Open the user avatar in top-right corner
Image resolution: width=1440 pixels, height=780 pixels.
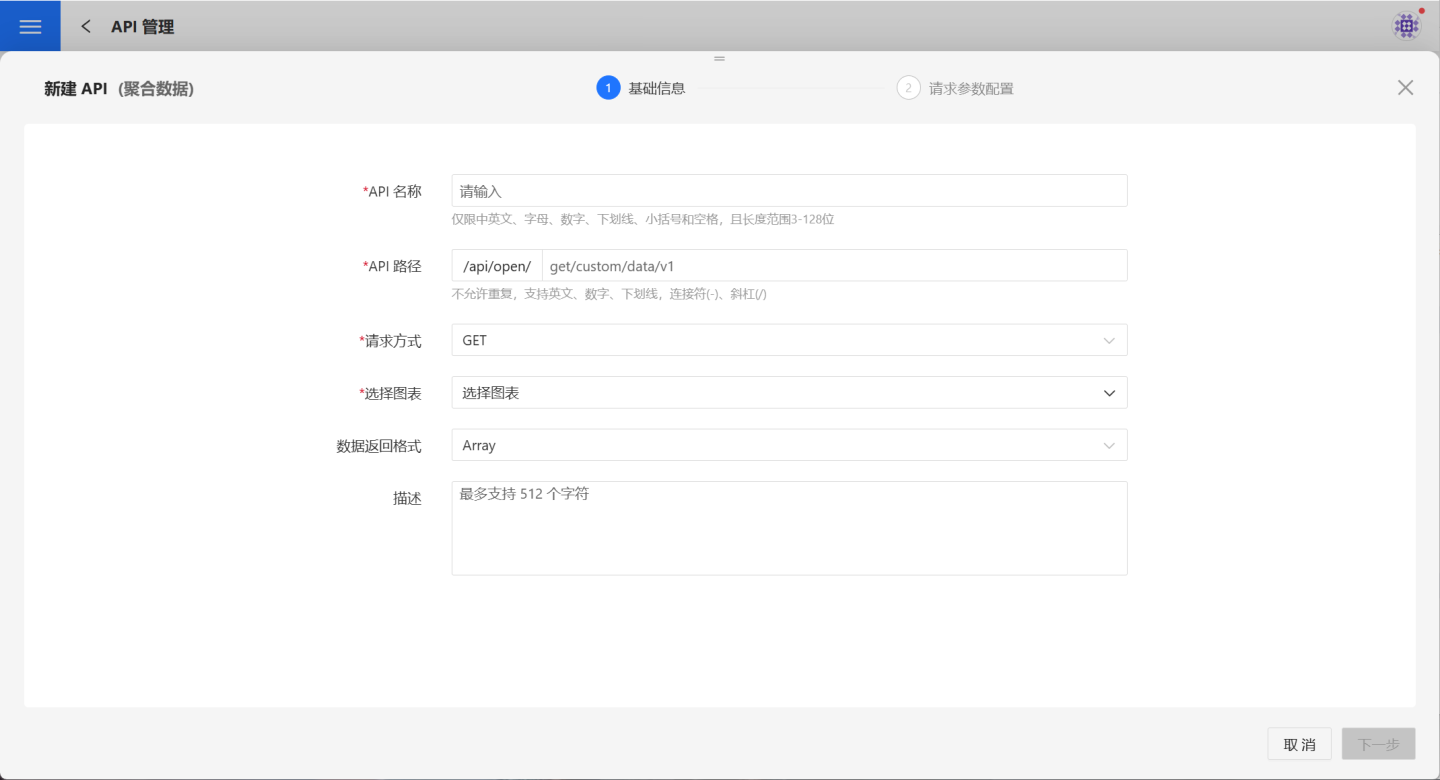pos(1406,26)
